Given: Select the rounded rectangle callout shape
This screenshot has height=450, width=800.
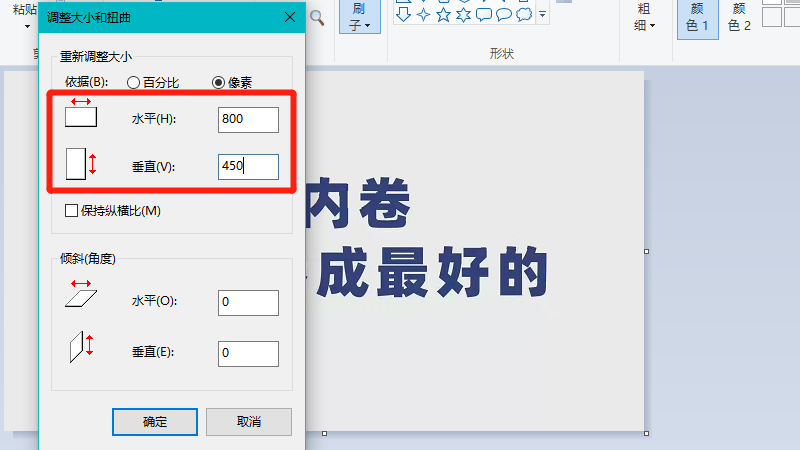Looking at the screenshot, I should coord(484,15).
